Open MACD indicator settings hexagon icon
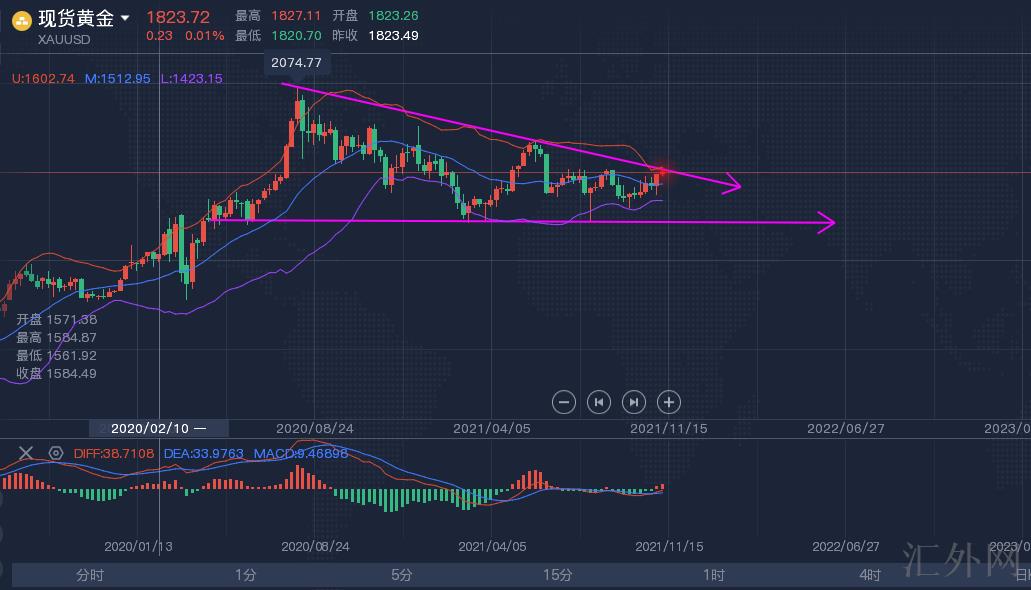 (55, 453)
